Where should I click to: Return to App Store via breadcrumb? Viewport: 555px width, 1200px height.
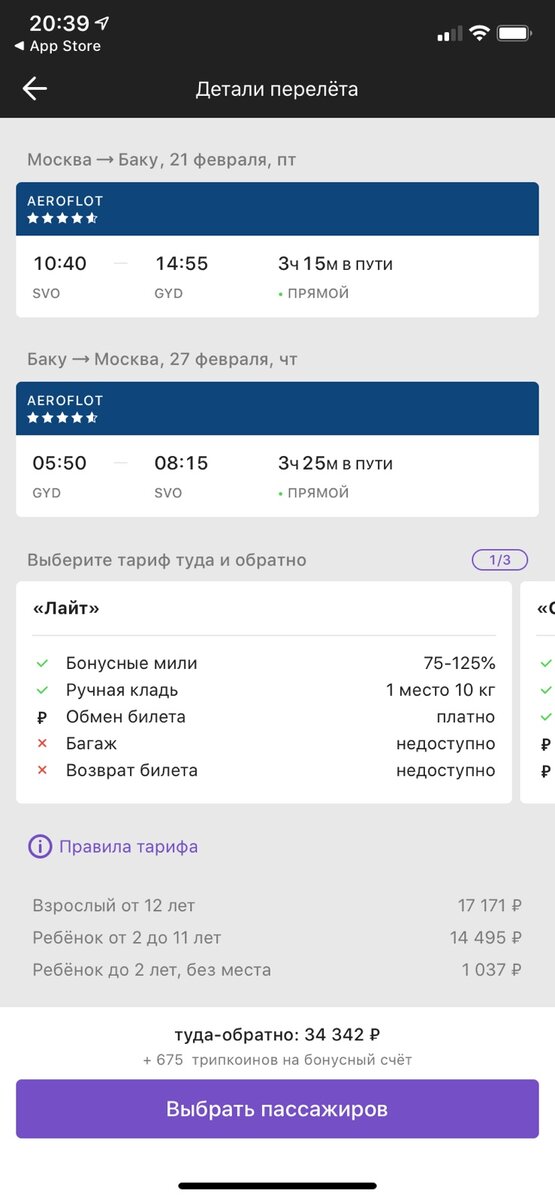click(x=58, y=46)
